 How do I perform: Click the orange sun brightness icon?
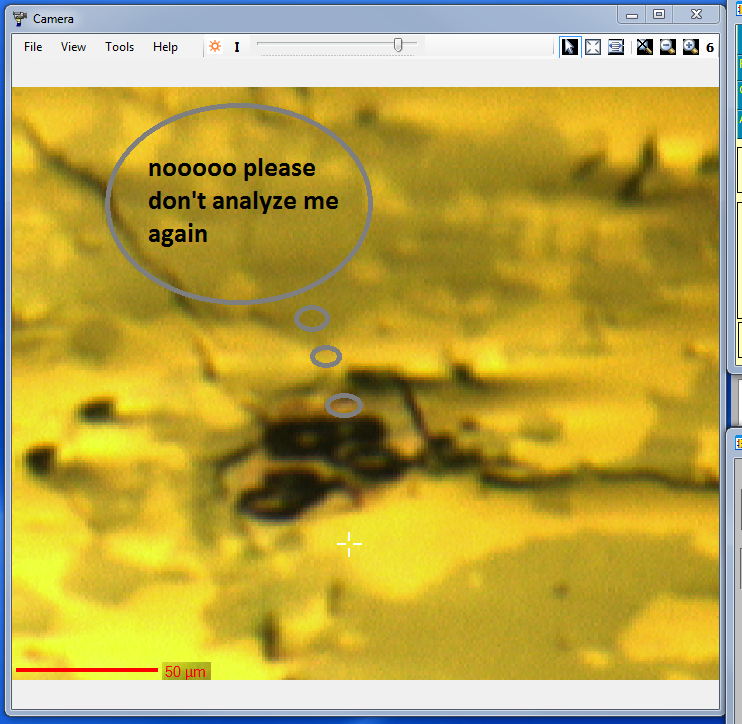point(215,46)
